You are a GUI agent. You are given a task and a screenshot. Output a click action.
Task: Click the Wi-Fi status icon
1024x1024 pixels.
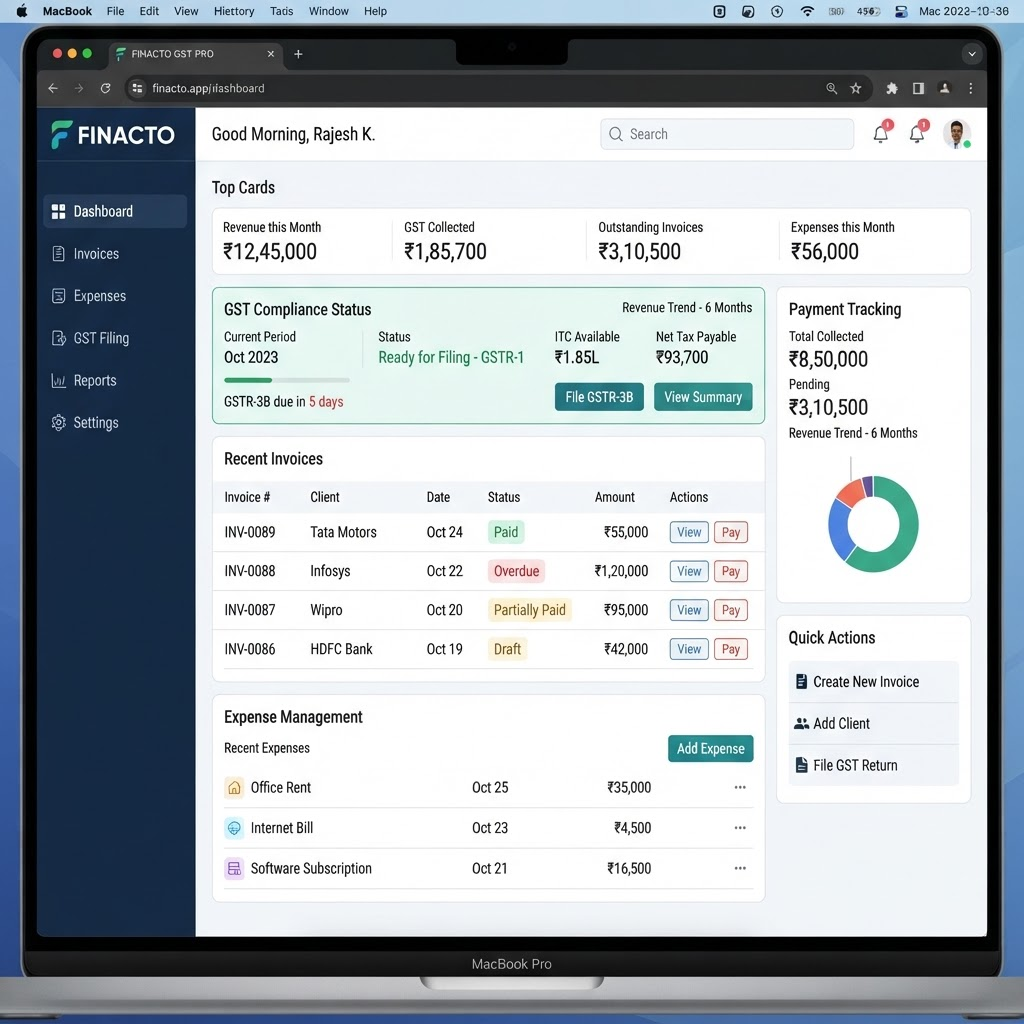point(807,11)
